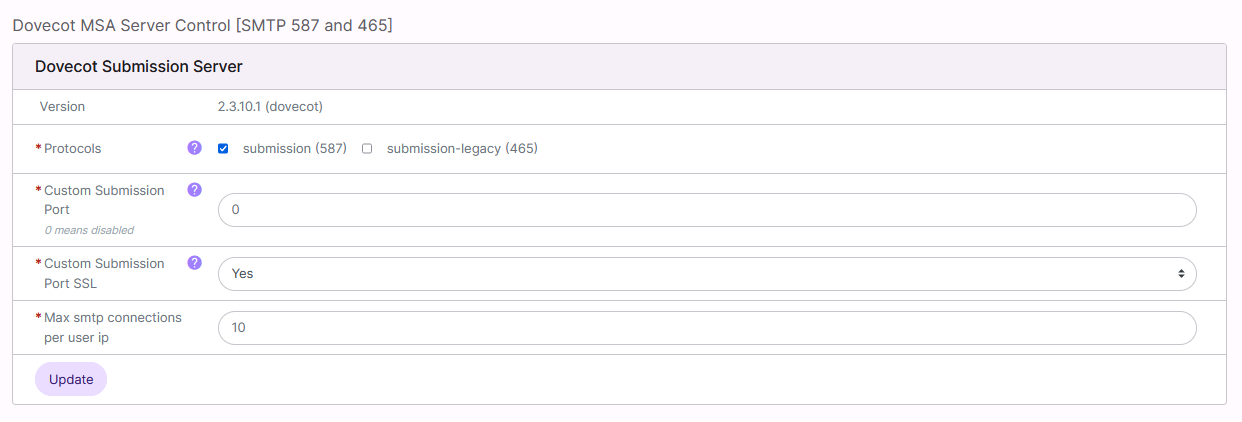Screen dimensions: 1242x422
Task: Click the "0 means disabled" hint text
Action: [89, 230]
